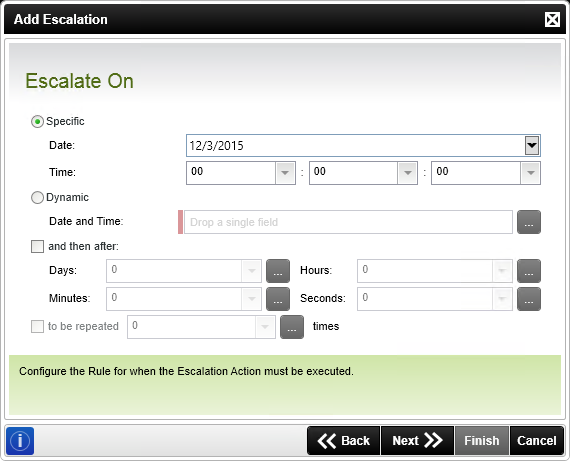Click the Days value field

pyautogui.click(x=174, y=271)
